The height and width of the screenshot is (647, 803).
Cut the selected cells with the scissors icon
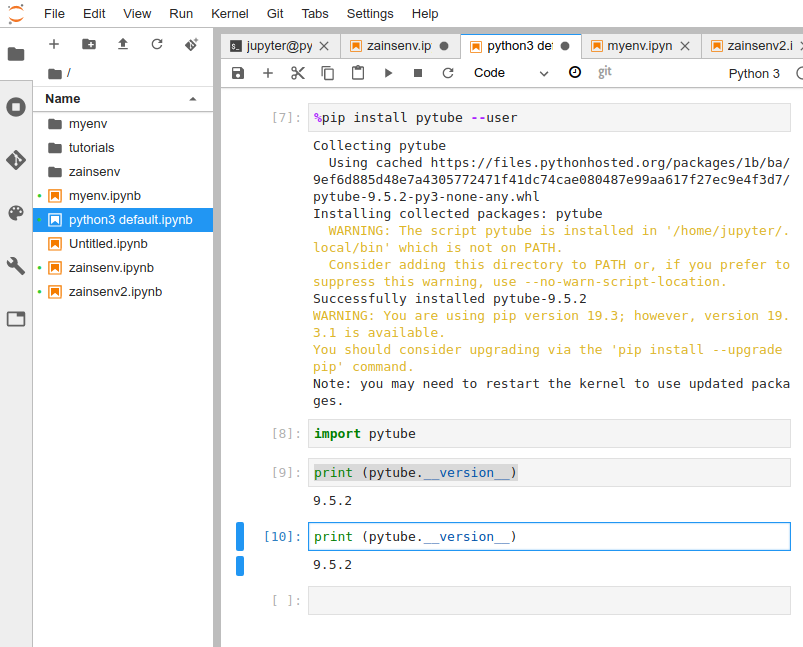[x=296, y=72]
